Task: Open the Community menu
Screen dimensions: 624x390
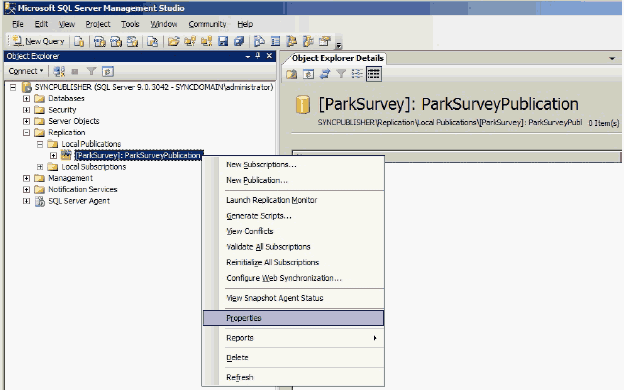Action: 207,24
